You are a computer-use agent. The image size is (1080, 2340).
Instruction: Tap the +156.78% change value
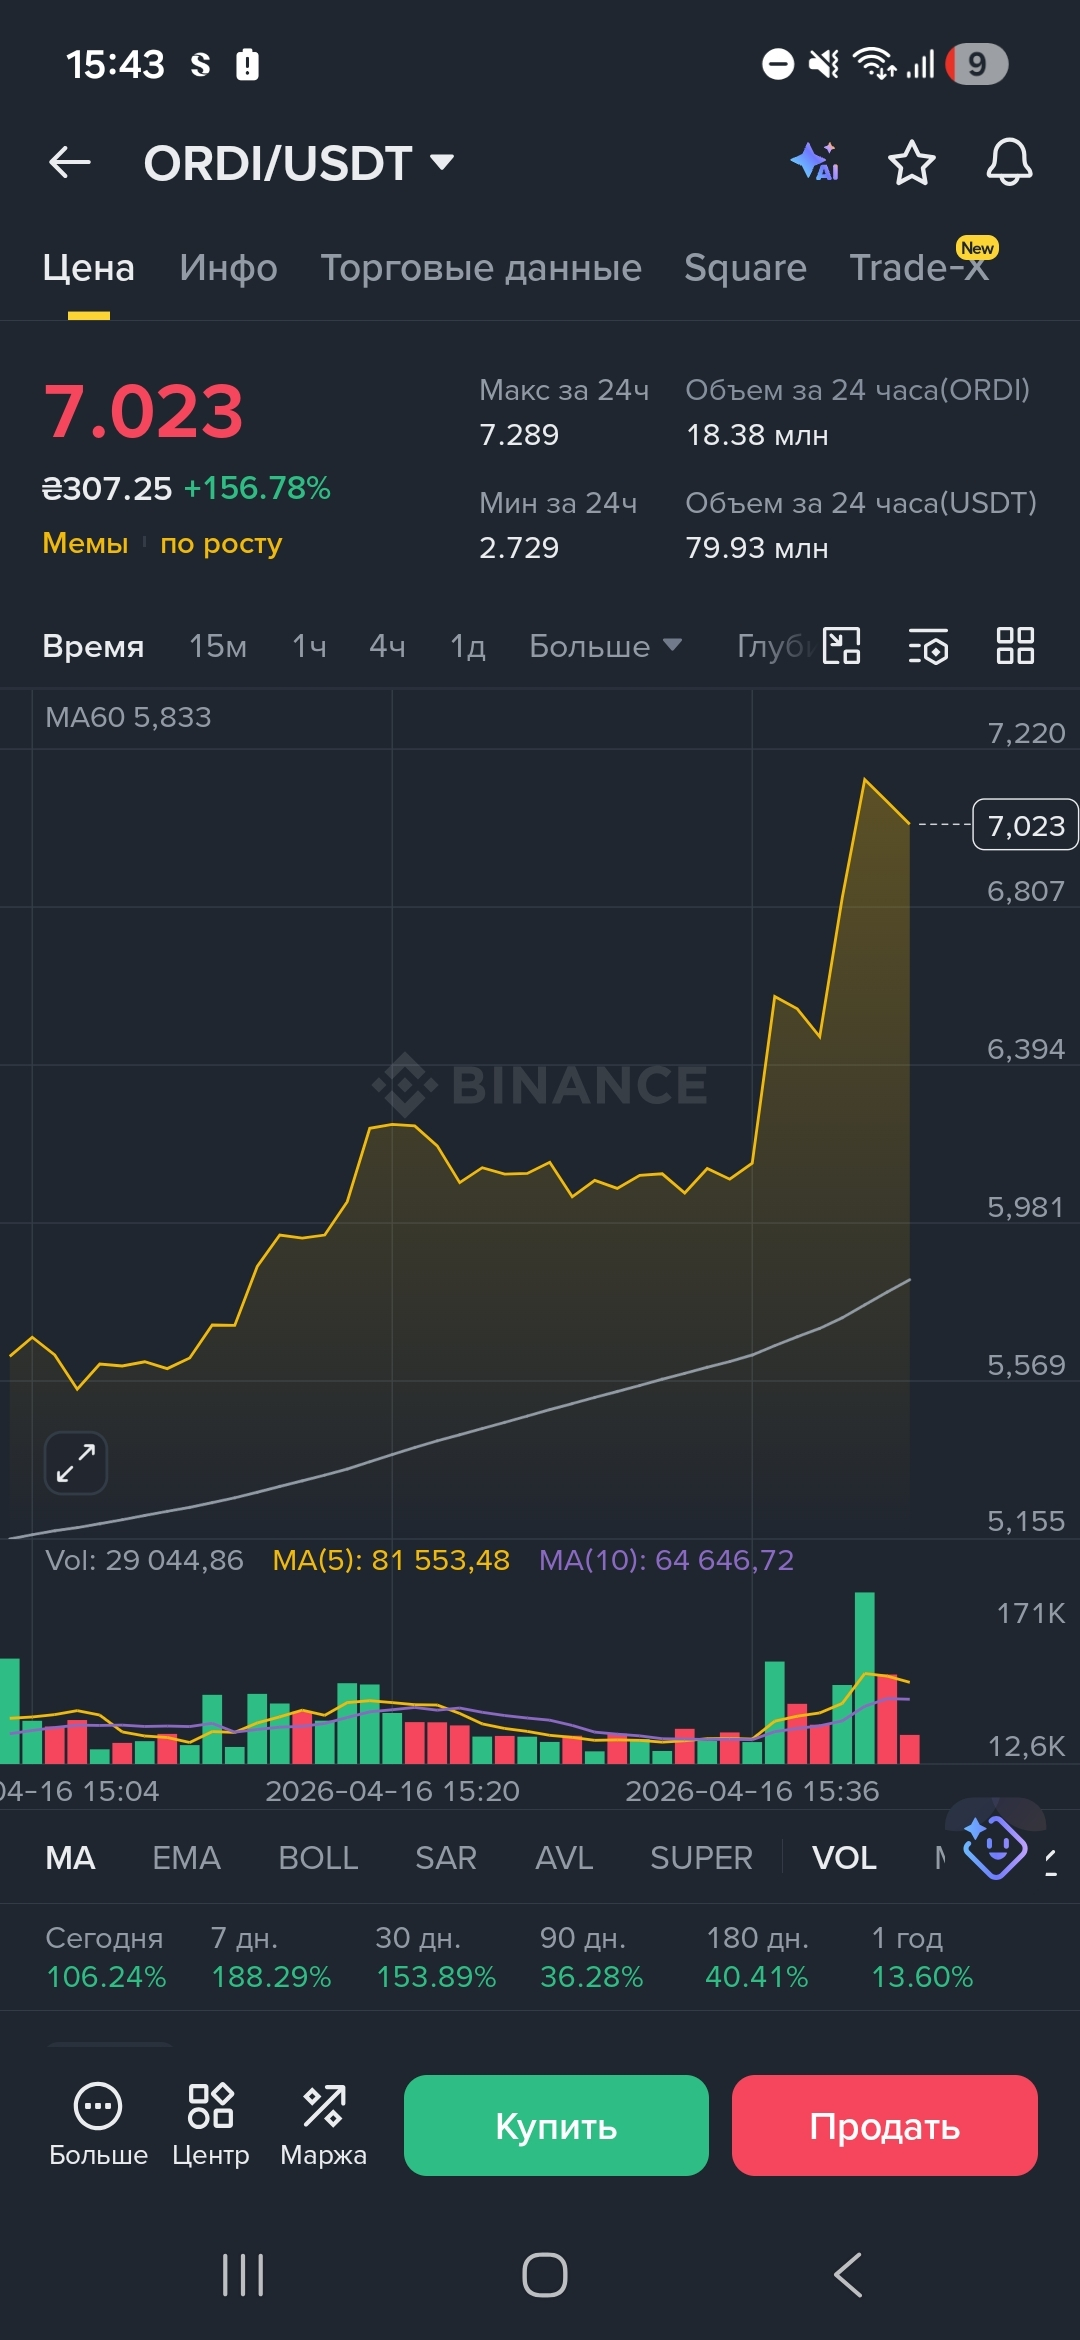click(x=257, y=488)
